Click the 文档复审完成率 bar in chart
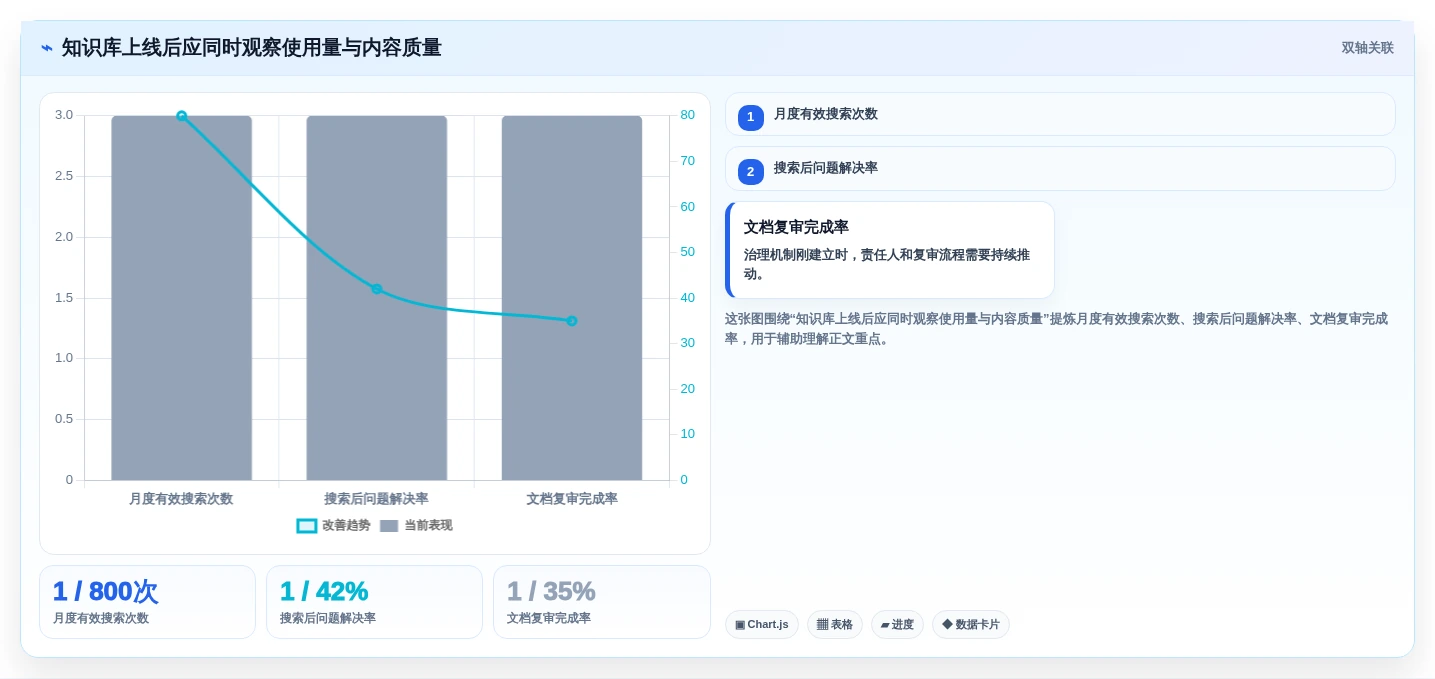1435x679 pixels. [572, 298]
